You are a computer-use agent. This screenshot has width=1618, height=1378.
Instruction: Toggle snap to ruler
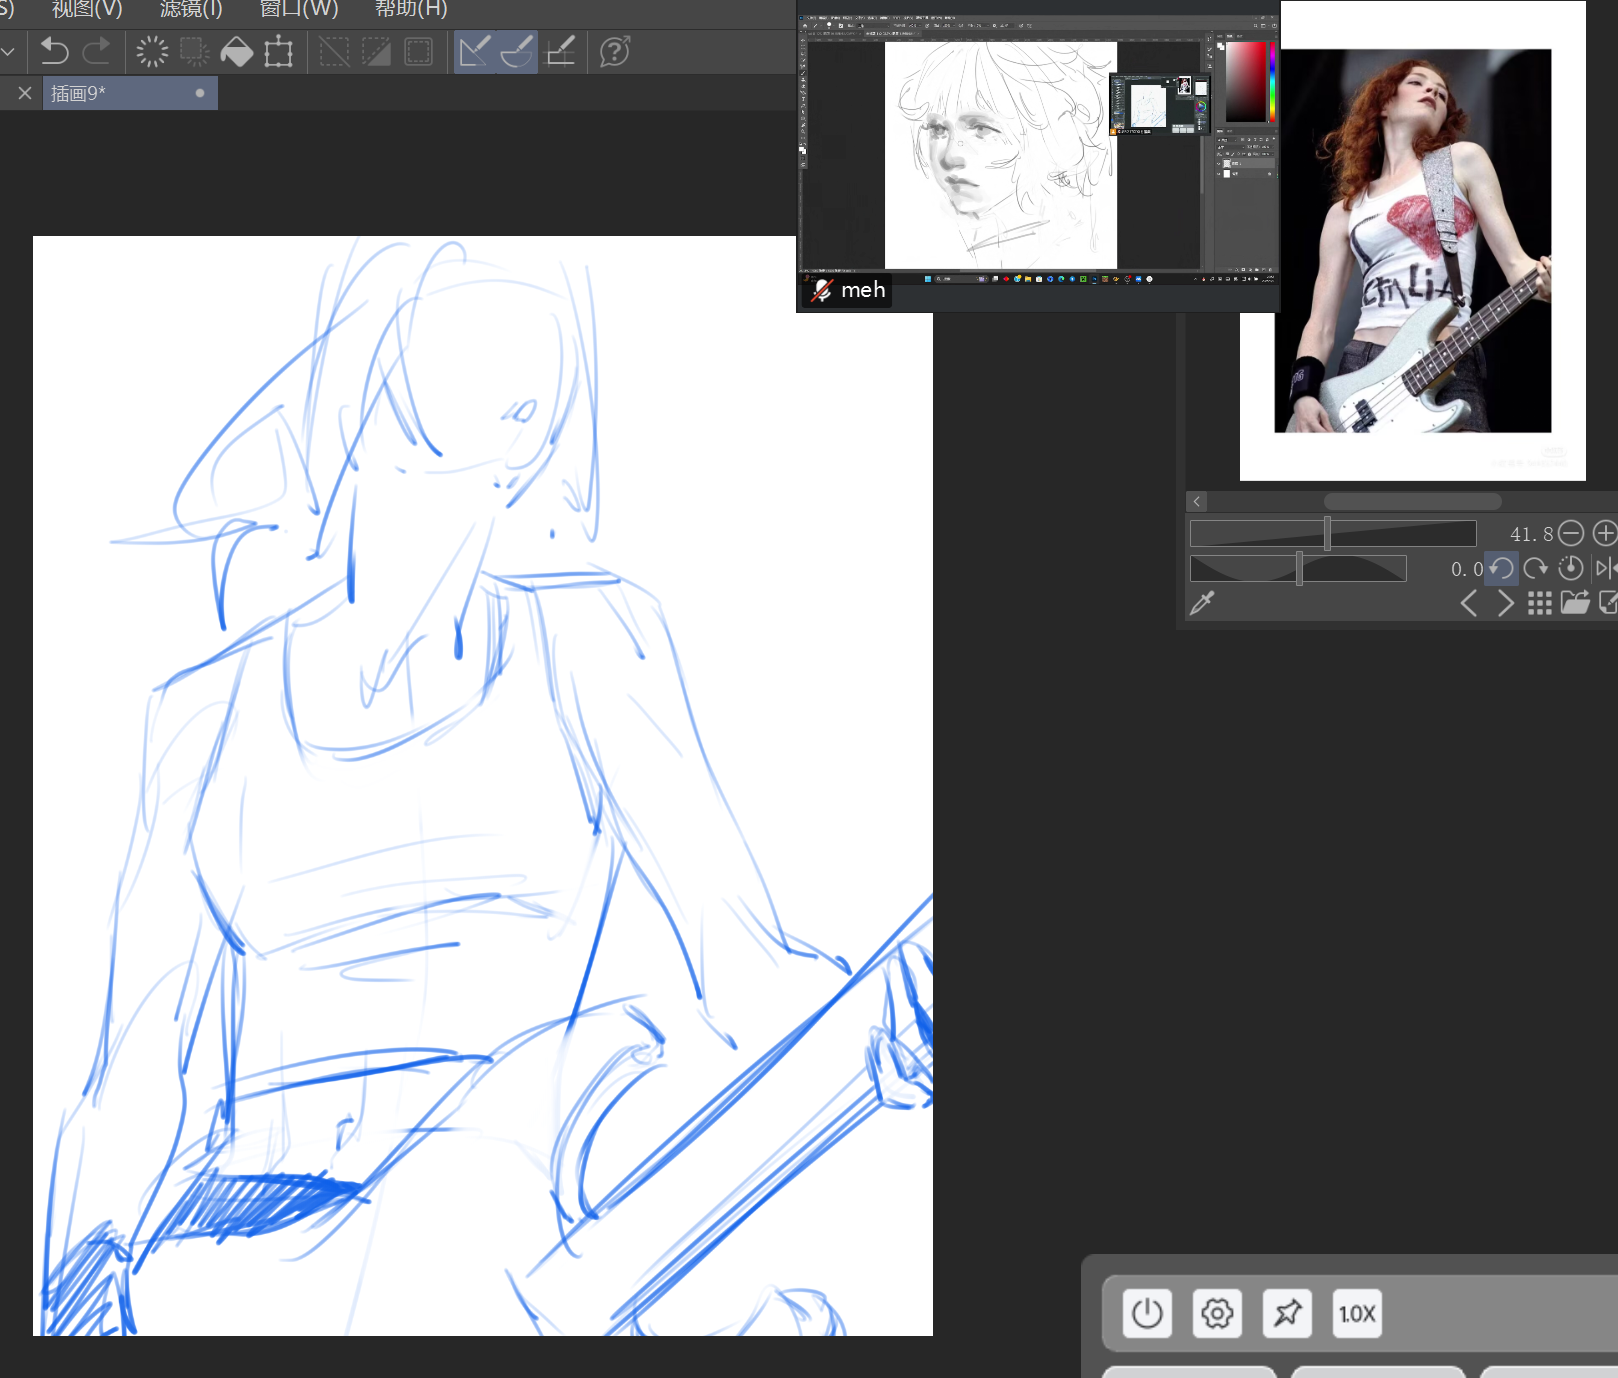pos(474,51)
